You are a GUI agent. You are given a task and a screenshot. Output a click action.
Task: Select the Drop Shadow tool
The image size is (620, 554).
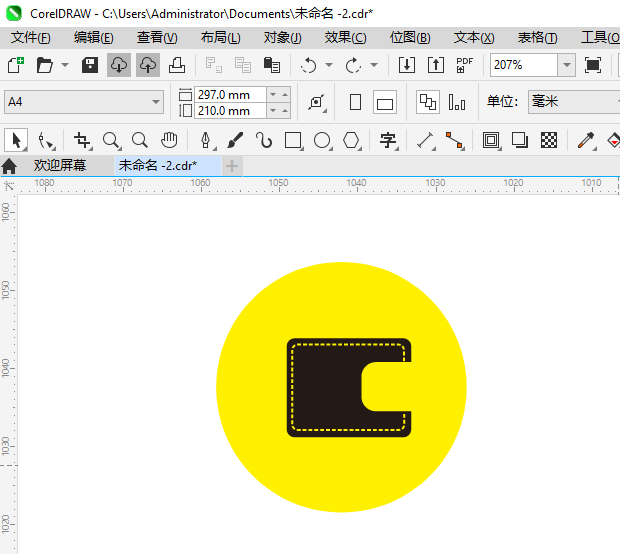(520, 140)
